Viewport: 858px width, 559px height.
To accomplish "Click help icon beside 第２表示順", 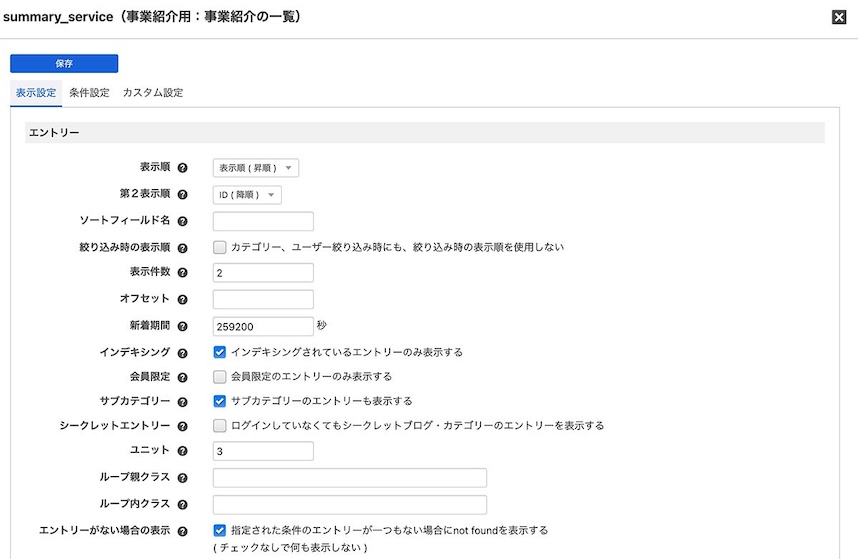I will coord(182,195).
